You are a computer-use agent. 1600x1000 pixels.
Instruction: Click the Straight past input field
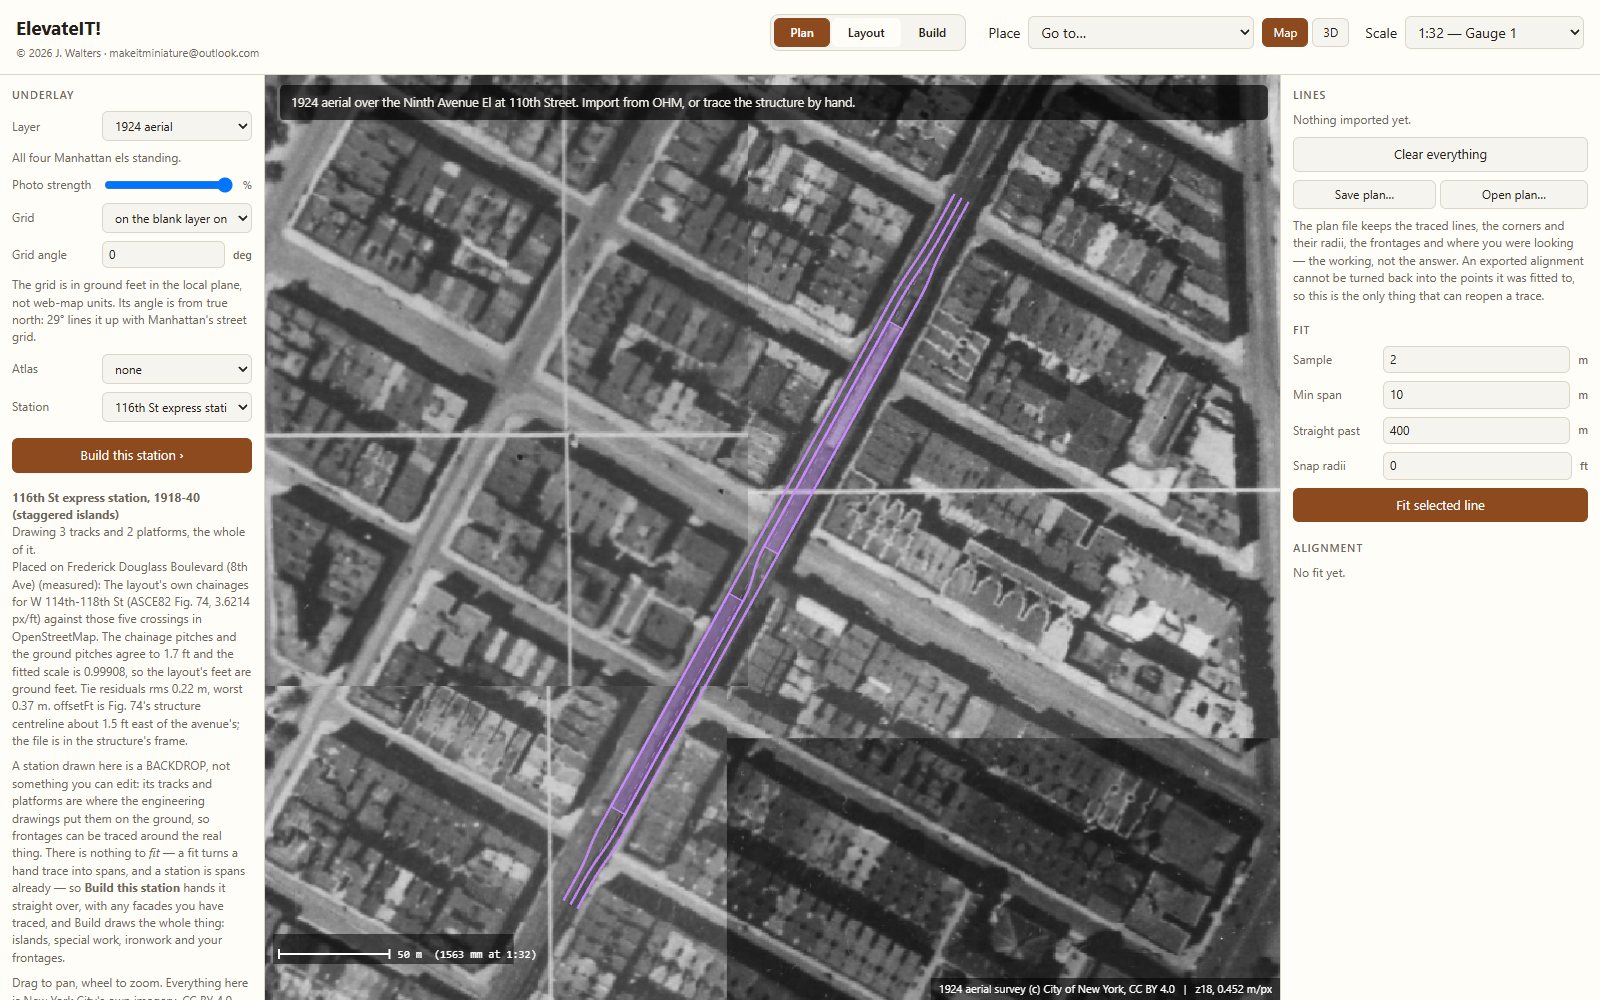(1476, 431)
